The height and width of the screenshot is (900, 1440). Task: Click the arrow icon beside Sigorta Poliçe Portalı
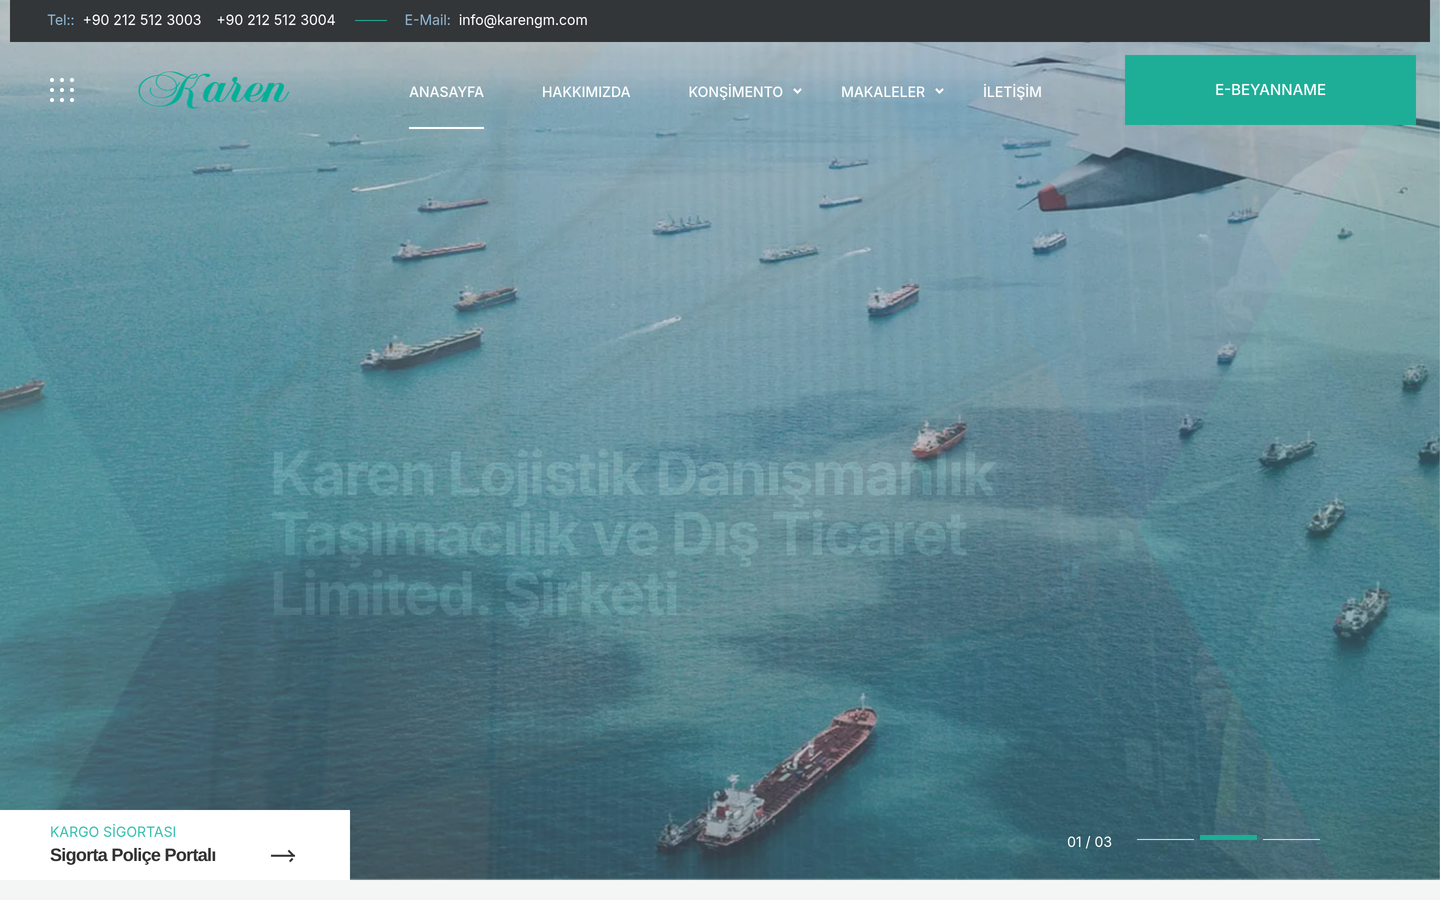[x=283, y=856]
